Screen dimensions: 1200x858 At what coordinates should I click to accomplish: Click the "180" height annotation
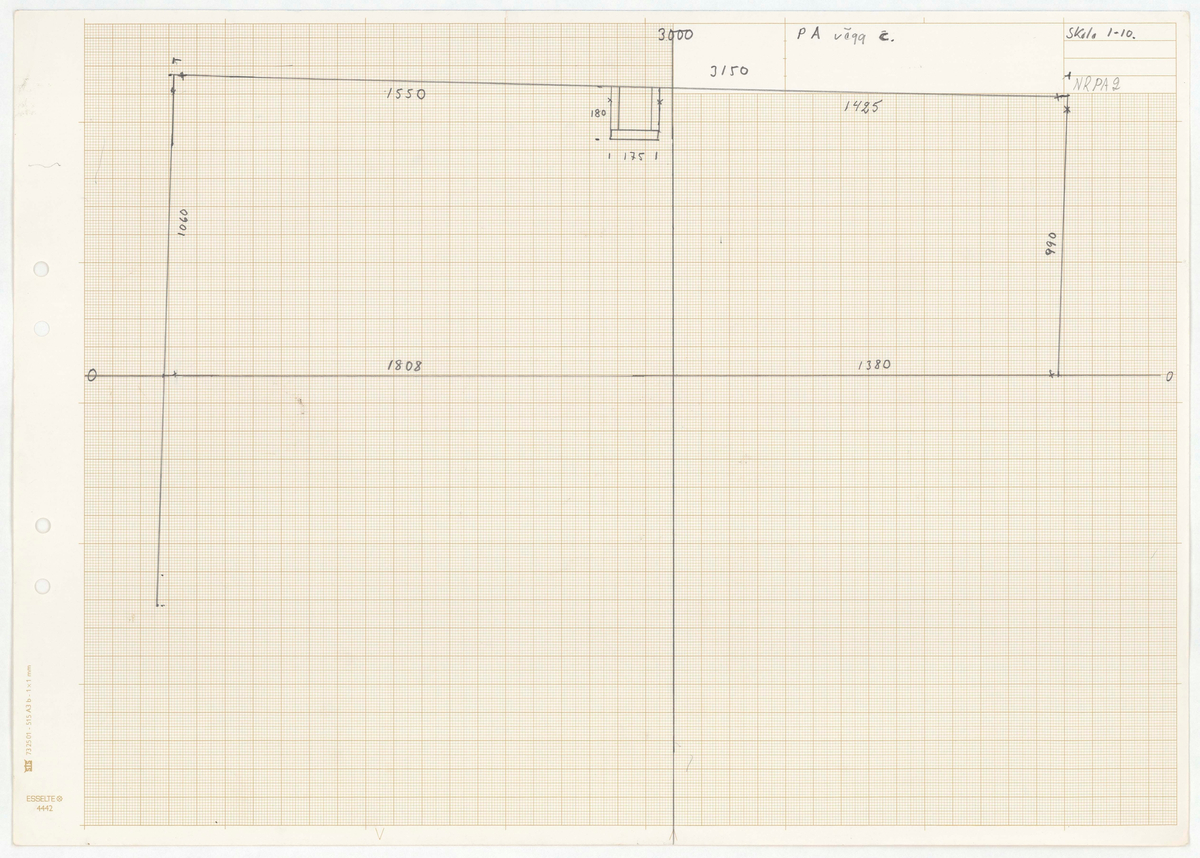[598, 114]
